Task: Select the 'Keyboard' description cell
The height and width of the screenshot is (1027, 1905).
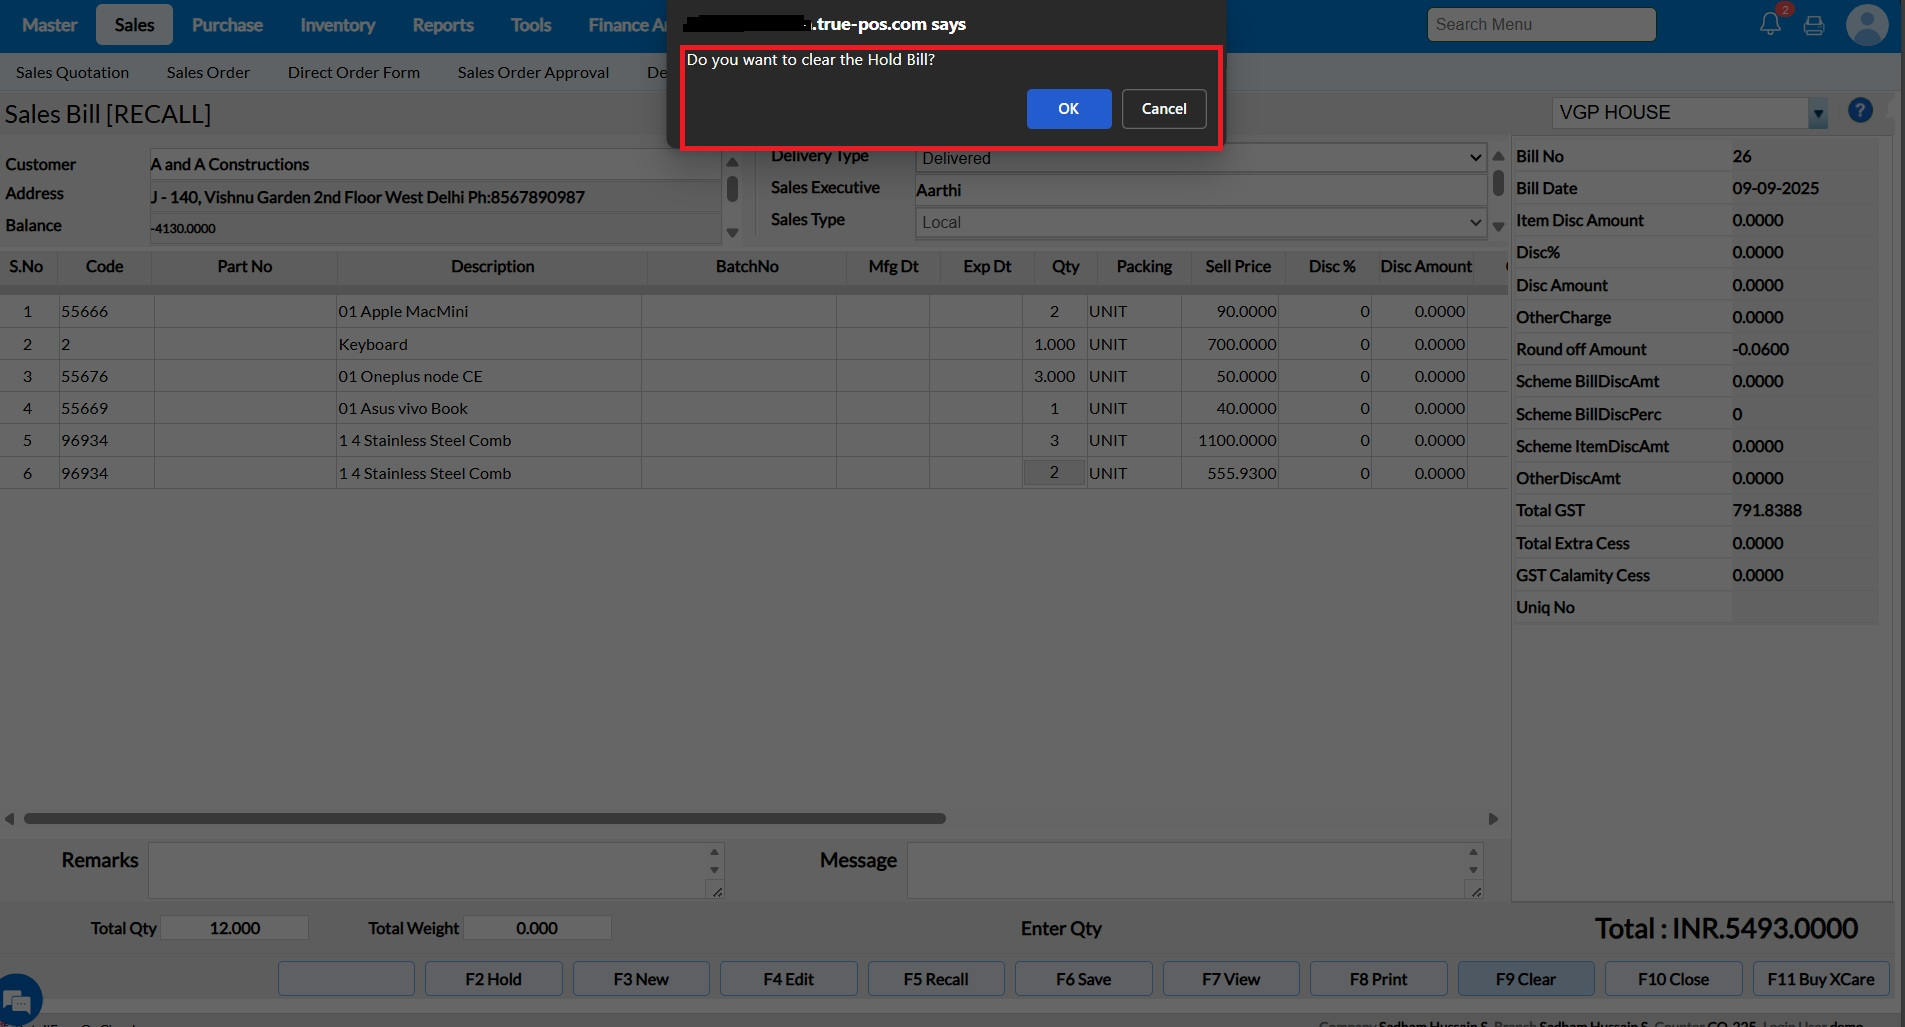Action: pyautogui.click(x=489, y=344)
